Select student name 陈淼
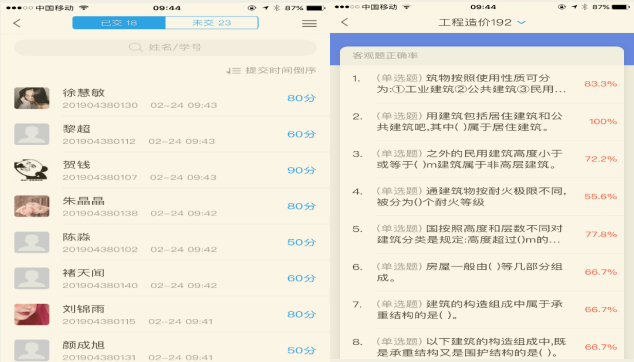This screenshot has height=362, width=634. click(x=76, y=237)
